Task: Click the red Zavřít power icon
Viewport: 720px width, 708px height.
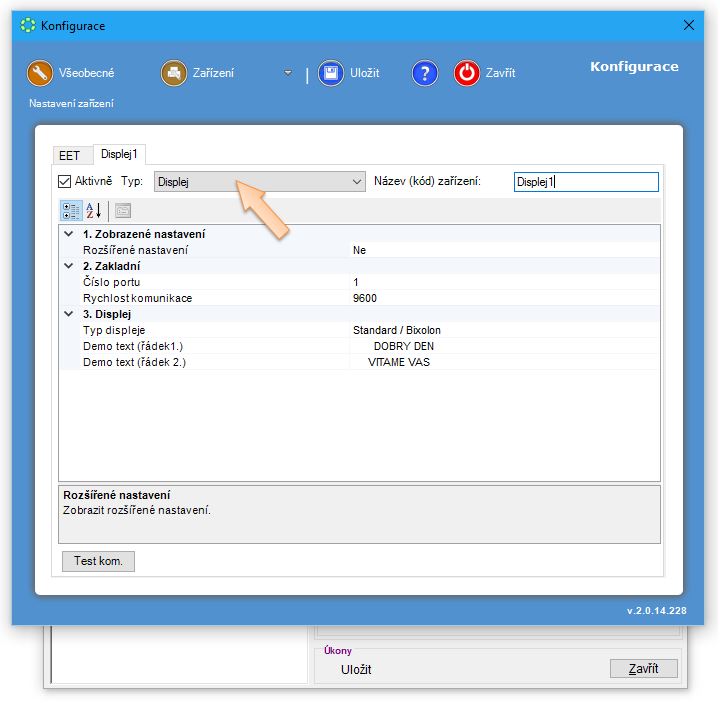Action: 467,73
